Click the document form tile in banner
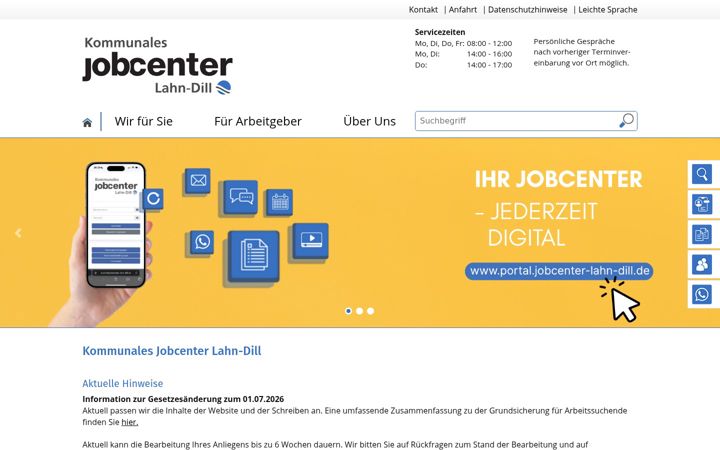Viewport: 720px width, 450px height. [x=253, y=256]
